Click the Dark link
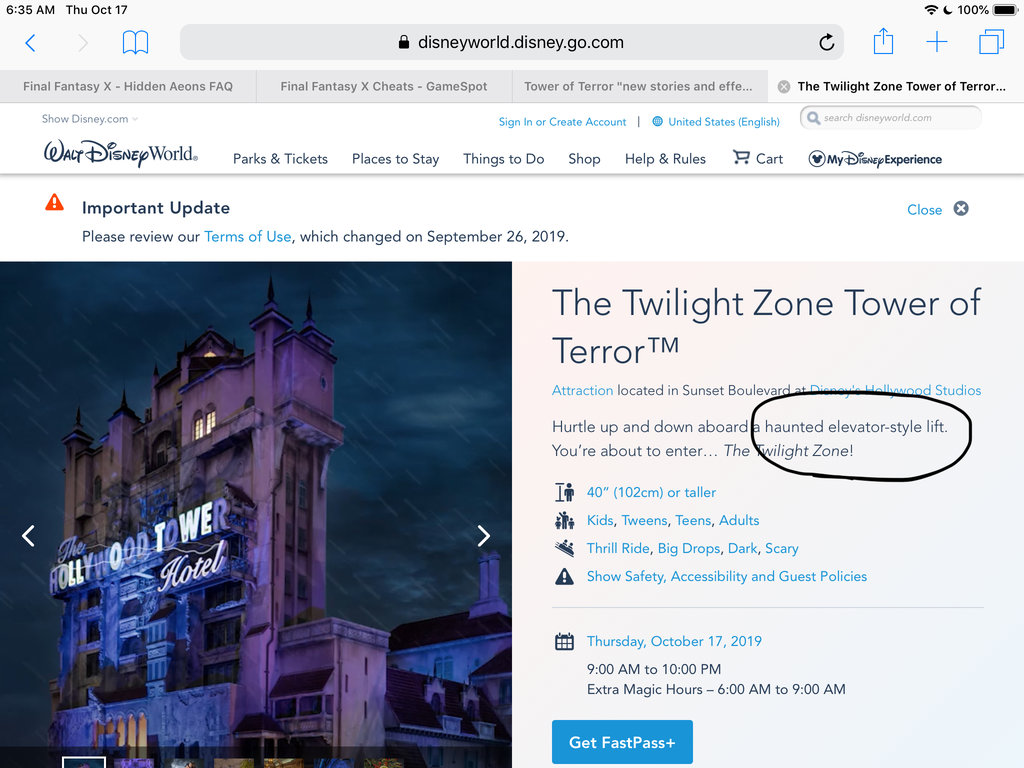This screenshot has height=768, width=1024. 743,549
